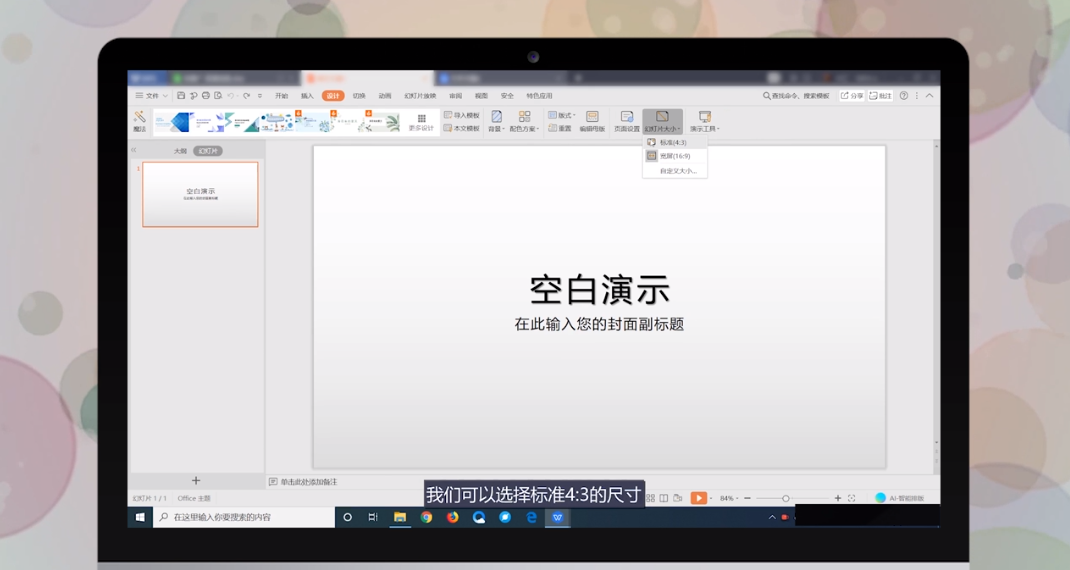Click 导入模板 import template
This screenshot has width=1070, height=570.
coord(462,115)
